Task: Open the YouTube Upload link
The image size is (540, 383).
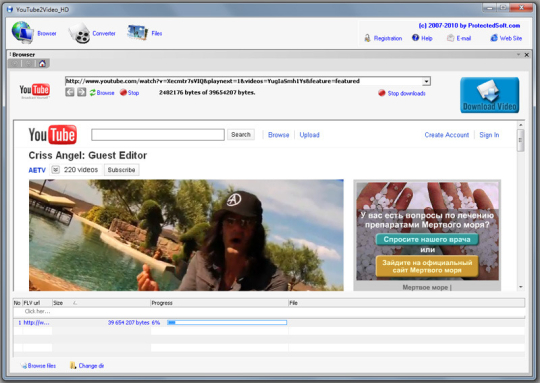Action: (x=310, y=135)
